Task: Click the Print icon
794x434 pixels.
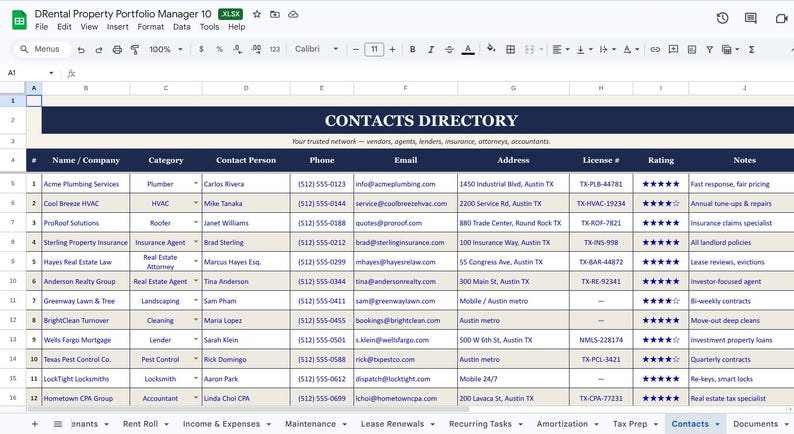Action: 117,50
